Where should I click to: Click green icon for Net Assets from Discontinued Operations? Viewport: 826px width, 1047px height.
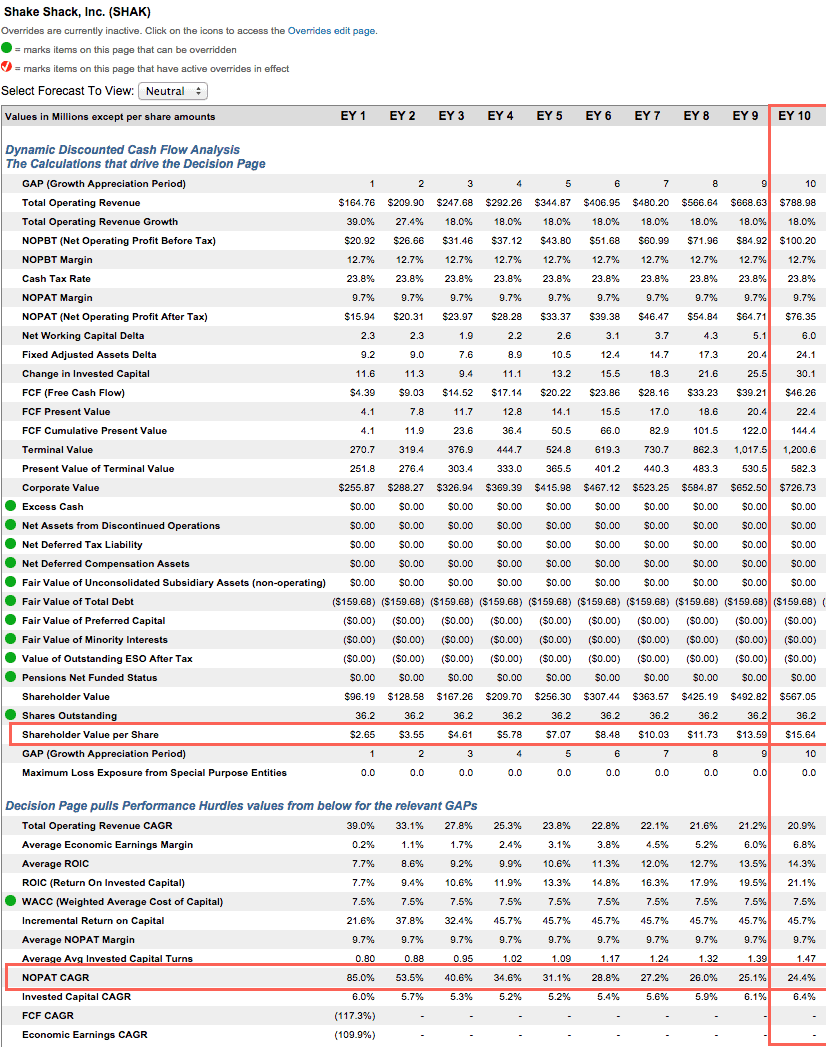pos(11,525)
